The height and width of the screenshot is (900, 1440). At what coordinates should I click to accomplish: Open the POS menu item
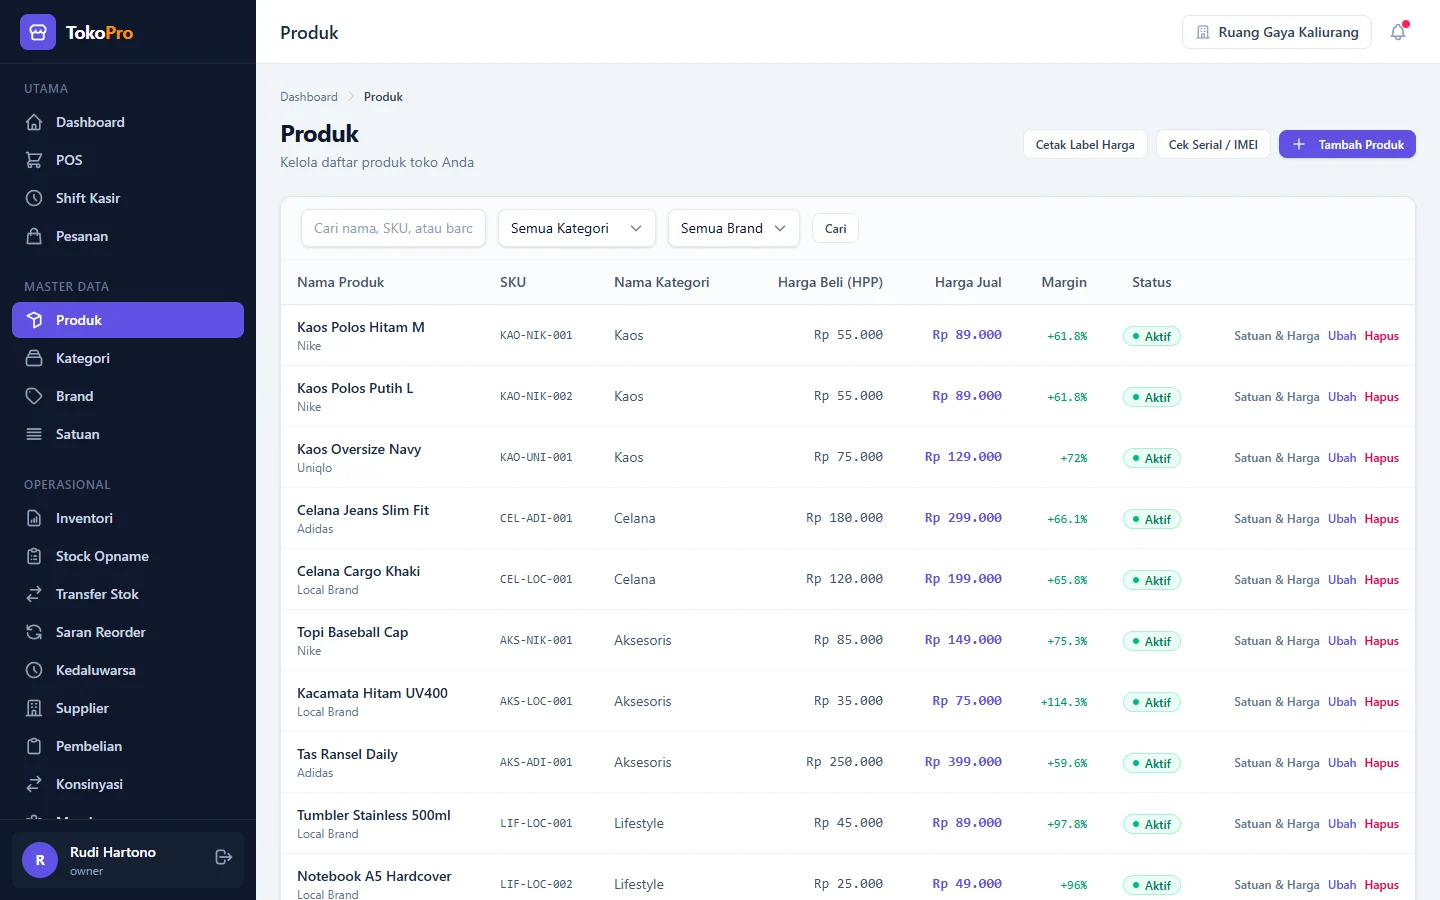pyautogui.click(x=128, y=160)
